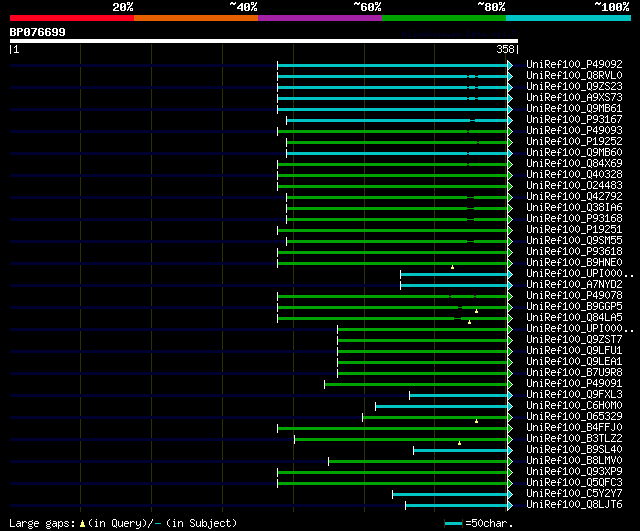Click UniRef100_Q9MB61 label
This screenshot has width=640, height=531.
pos(574,109)
